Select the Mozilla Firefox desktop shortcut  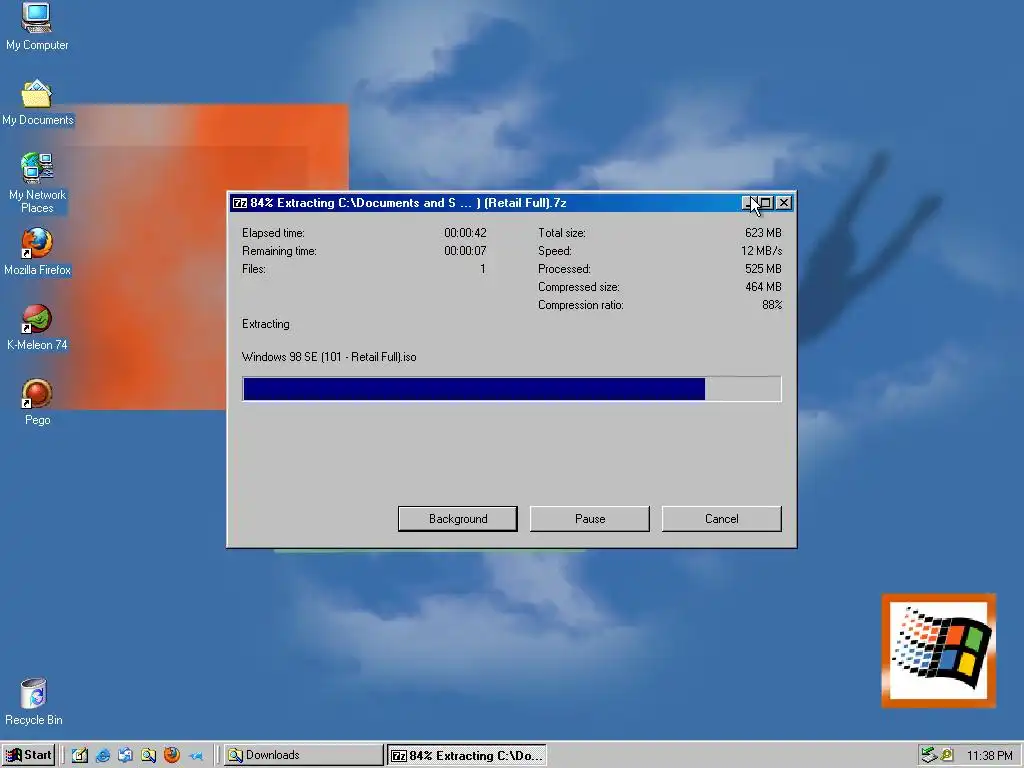click(37, 251)
